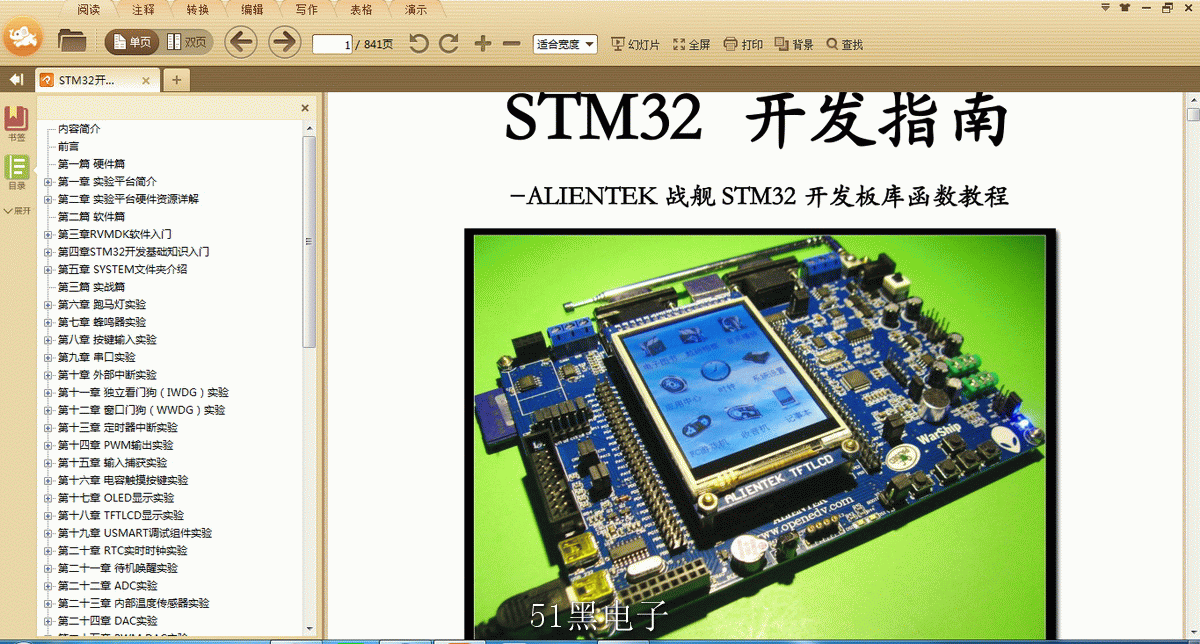Go to previous page with left arrow

[241, 42]
